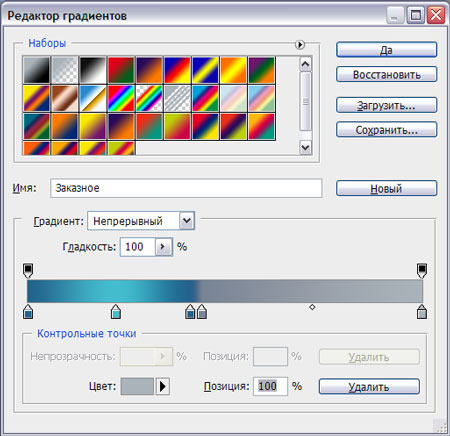Image resolution: width=450 pixels, height=436 pixels.
Task: Click the active Удалить button
Action: [x=369, y=387]
